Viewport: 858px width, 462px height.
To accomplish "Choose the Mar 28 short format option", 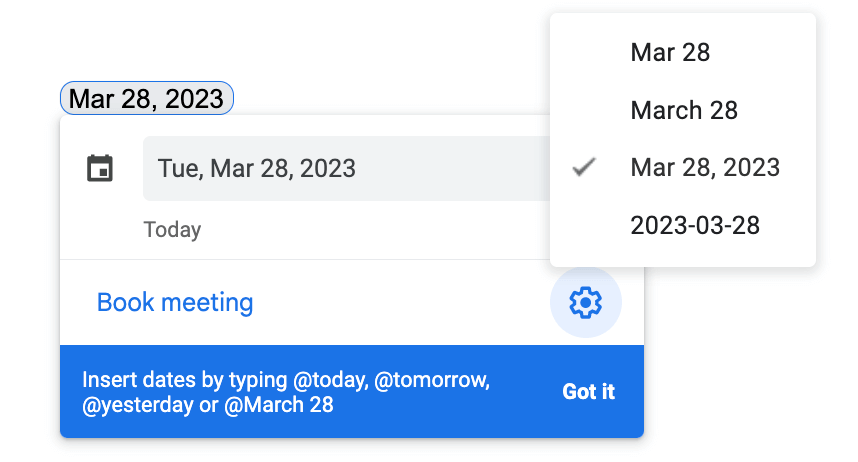I will pos(683,53).
